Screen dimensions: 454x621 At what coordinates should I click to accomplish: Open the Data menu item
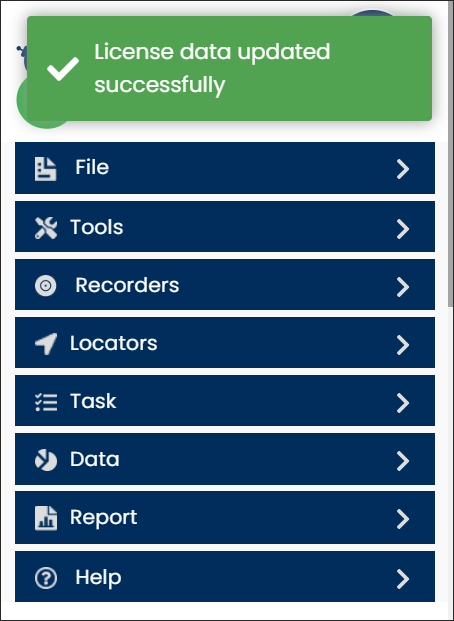click(x=225, y=459)
